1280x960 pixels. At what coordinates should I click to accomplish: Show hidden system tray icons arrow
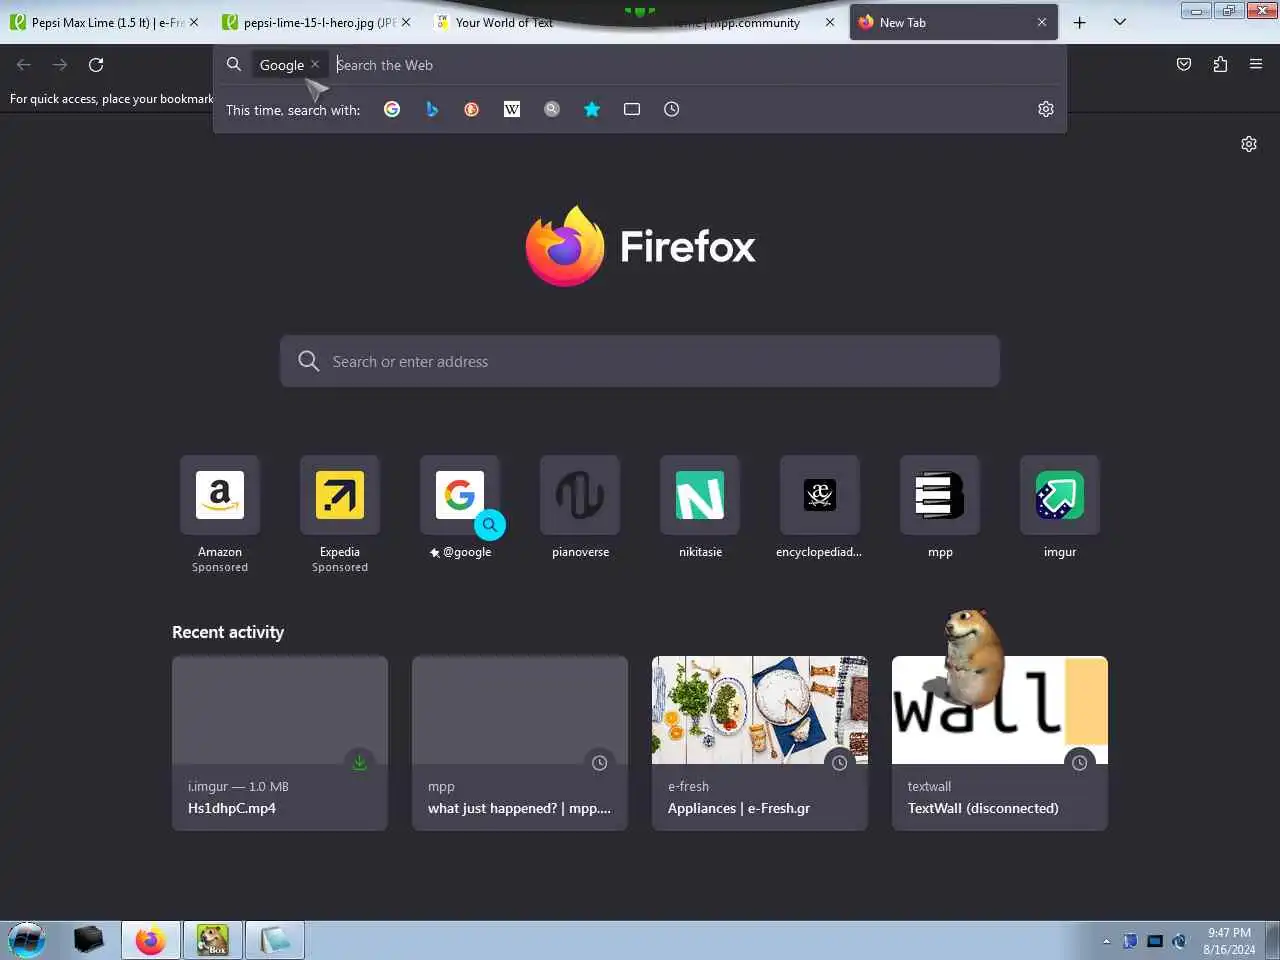[1106, 941]
